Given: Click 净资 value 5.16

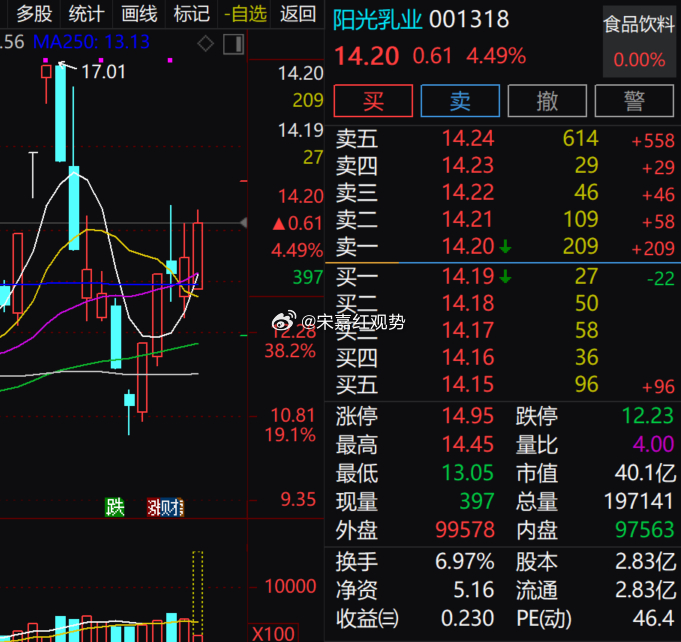Looking at the screenshot, I should pyautogui.click(x=474, y=590).
